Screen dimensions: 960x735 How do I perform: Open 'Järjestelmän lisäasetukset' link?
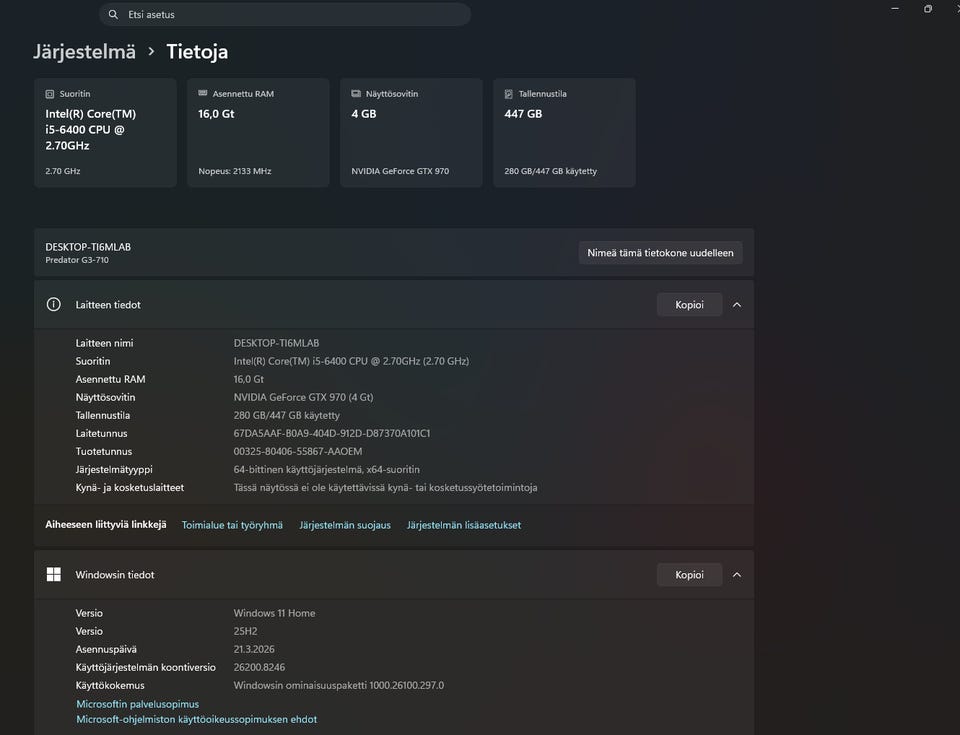click(x=464, y=525)
